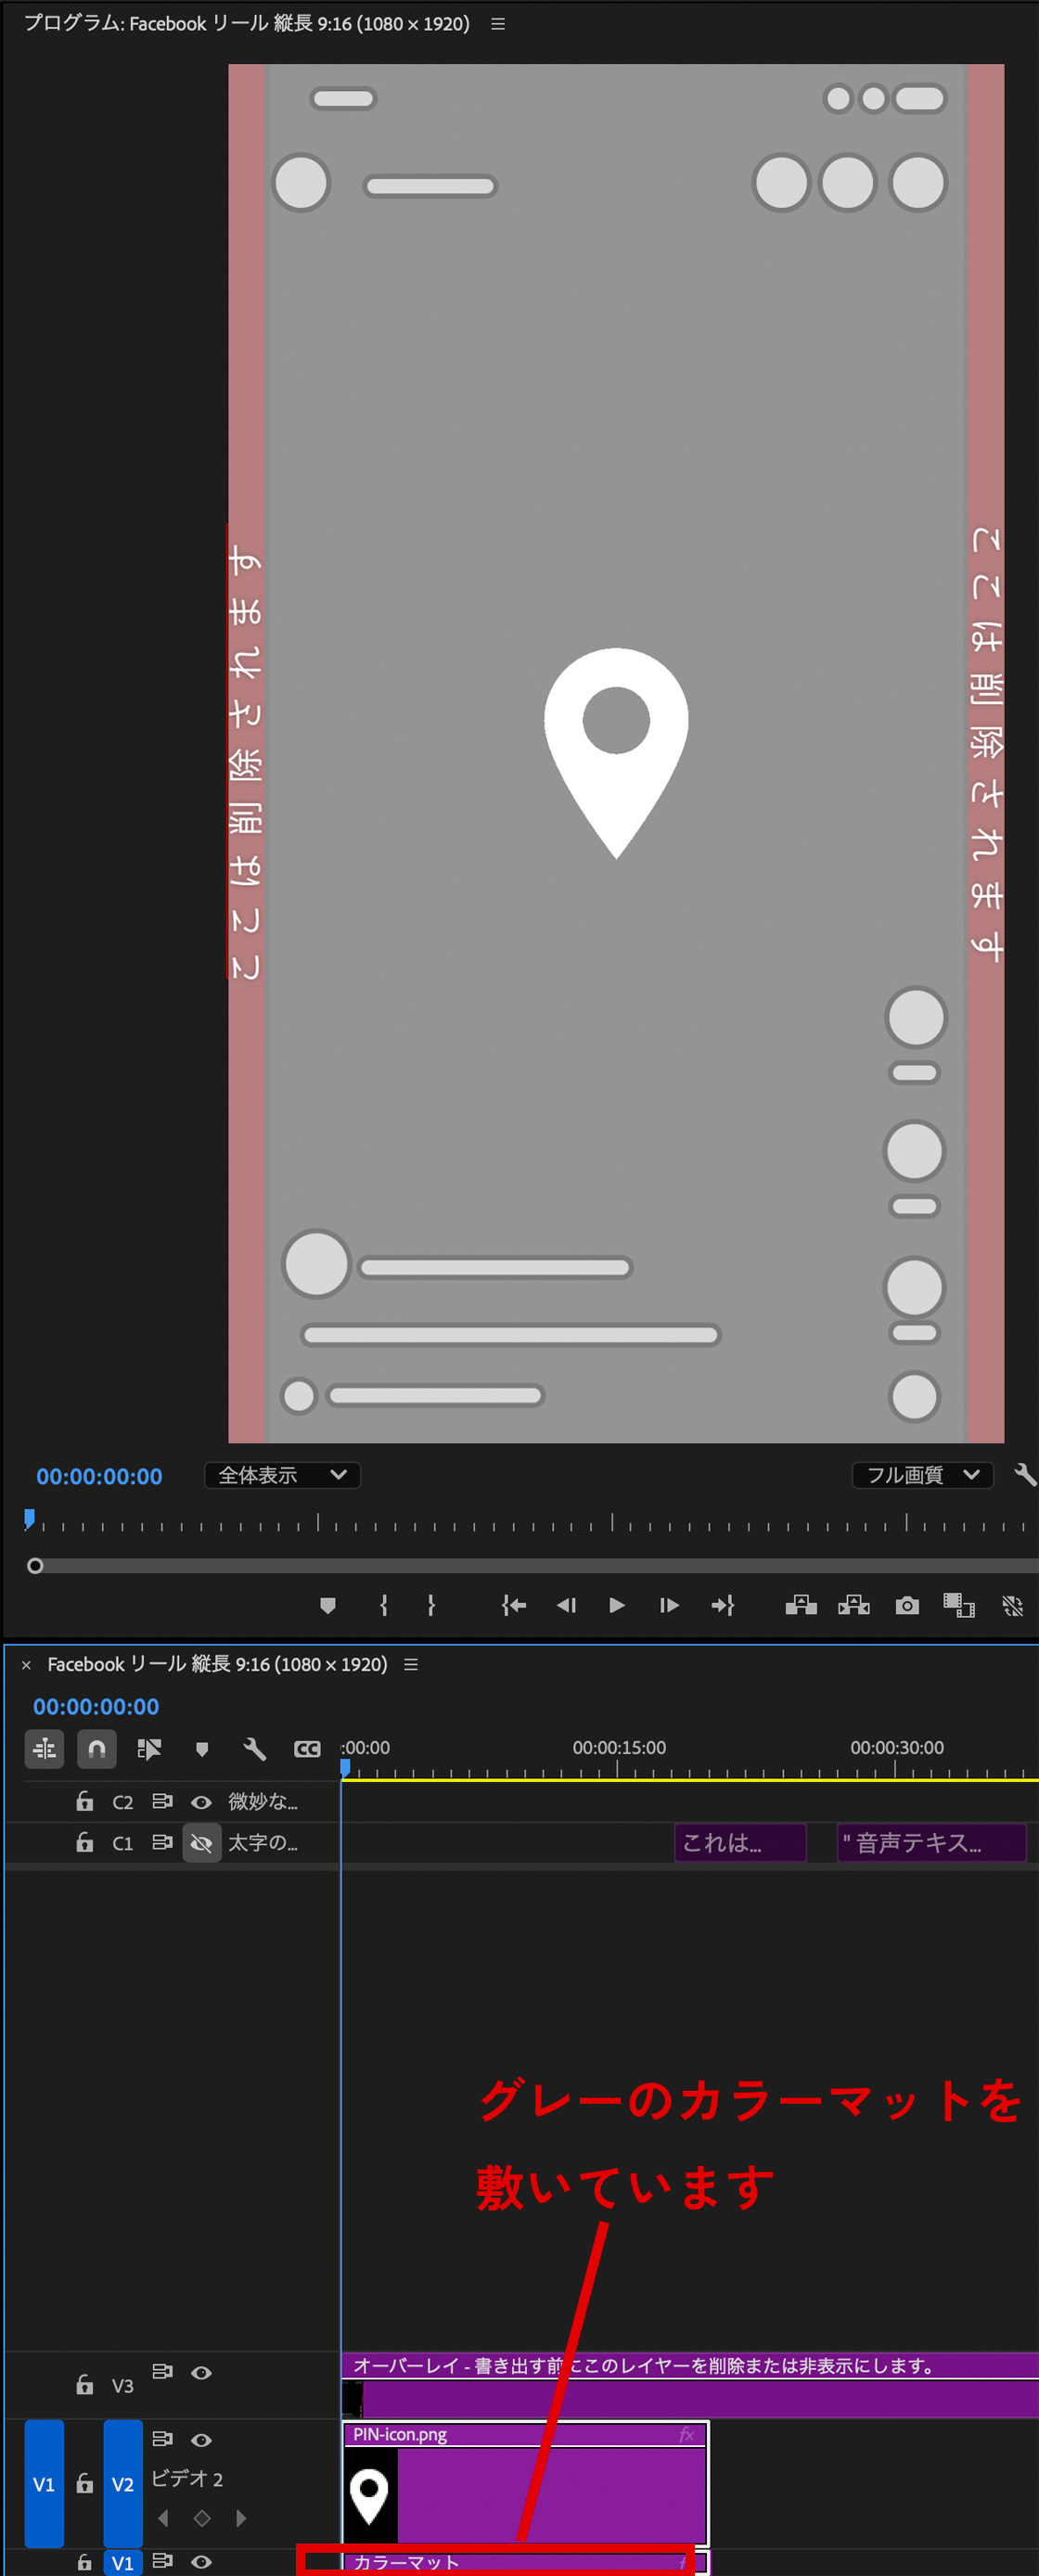Click Go to In point icon
The height and width of the screenshot is (2576, 1039).
point(513,1605)
